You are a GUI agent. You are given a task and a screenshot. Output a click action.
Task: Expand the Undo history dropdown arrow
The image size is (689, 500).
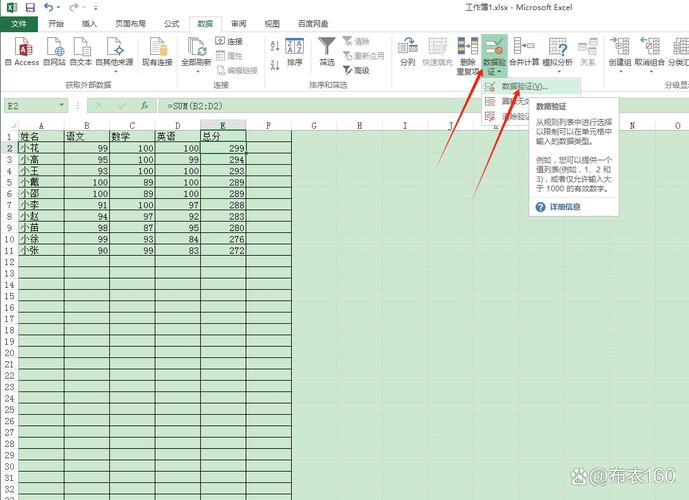pos(58,7)
